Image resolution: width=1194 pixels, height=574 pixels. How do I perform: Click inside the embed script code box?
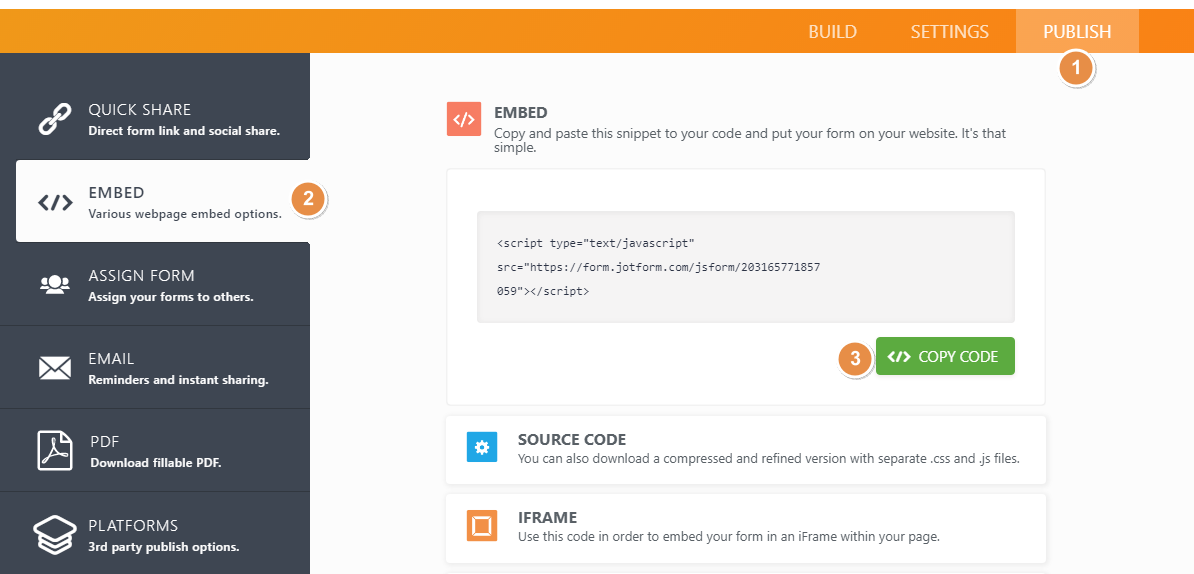(745, 267)
